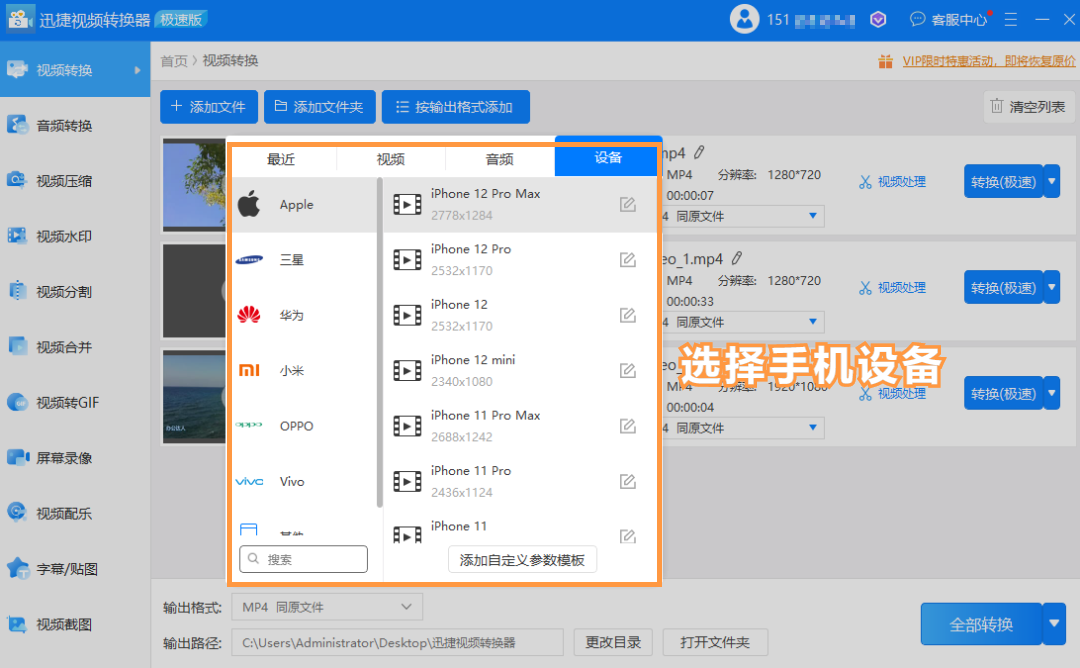
Task: Open 视频截图 in the sidebar
Action: point(74,624)
